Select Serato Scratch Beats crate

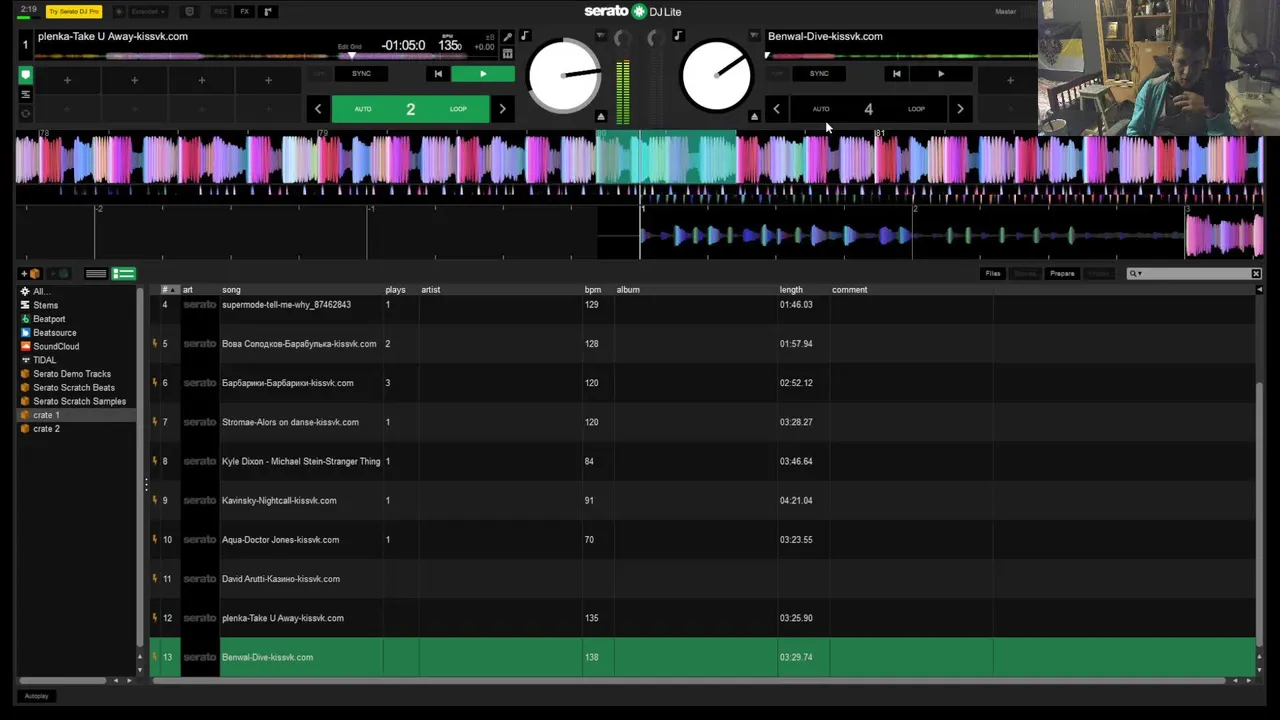click(x=74, y=387)
